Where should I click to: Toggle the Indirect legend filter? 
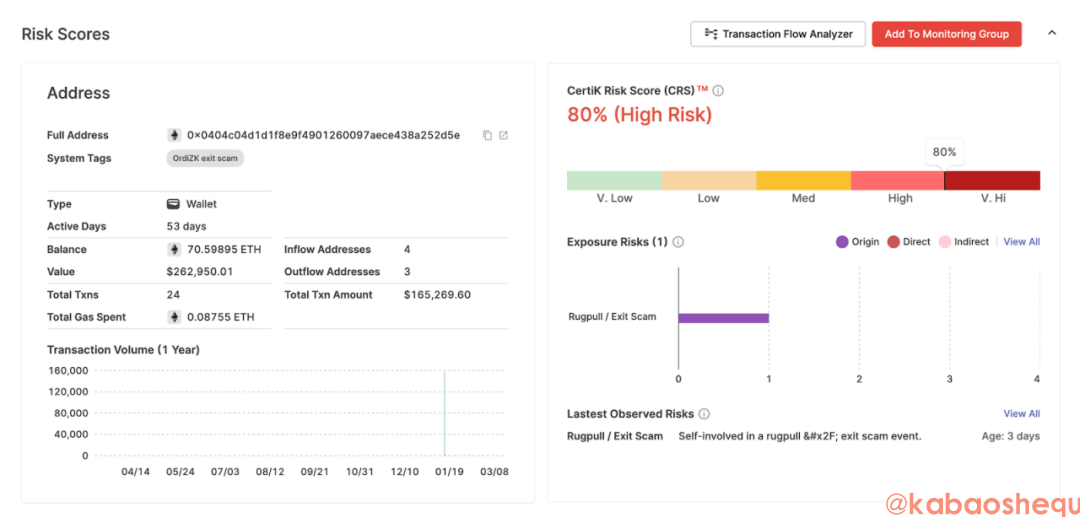[x=963, y=242]
